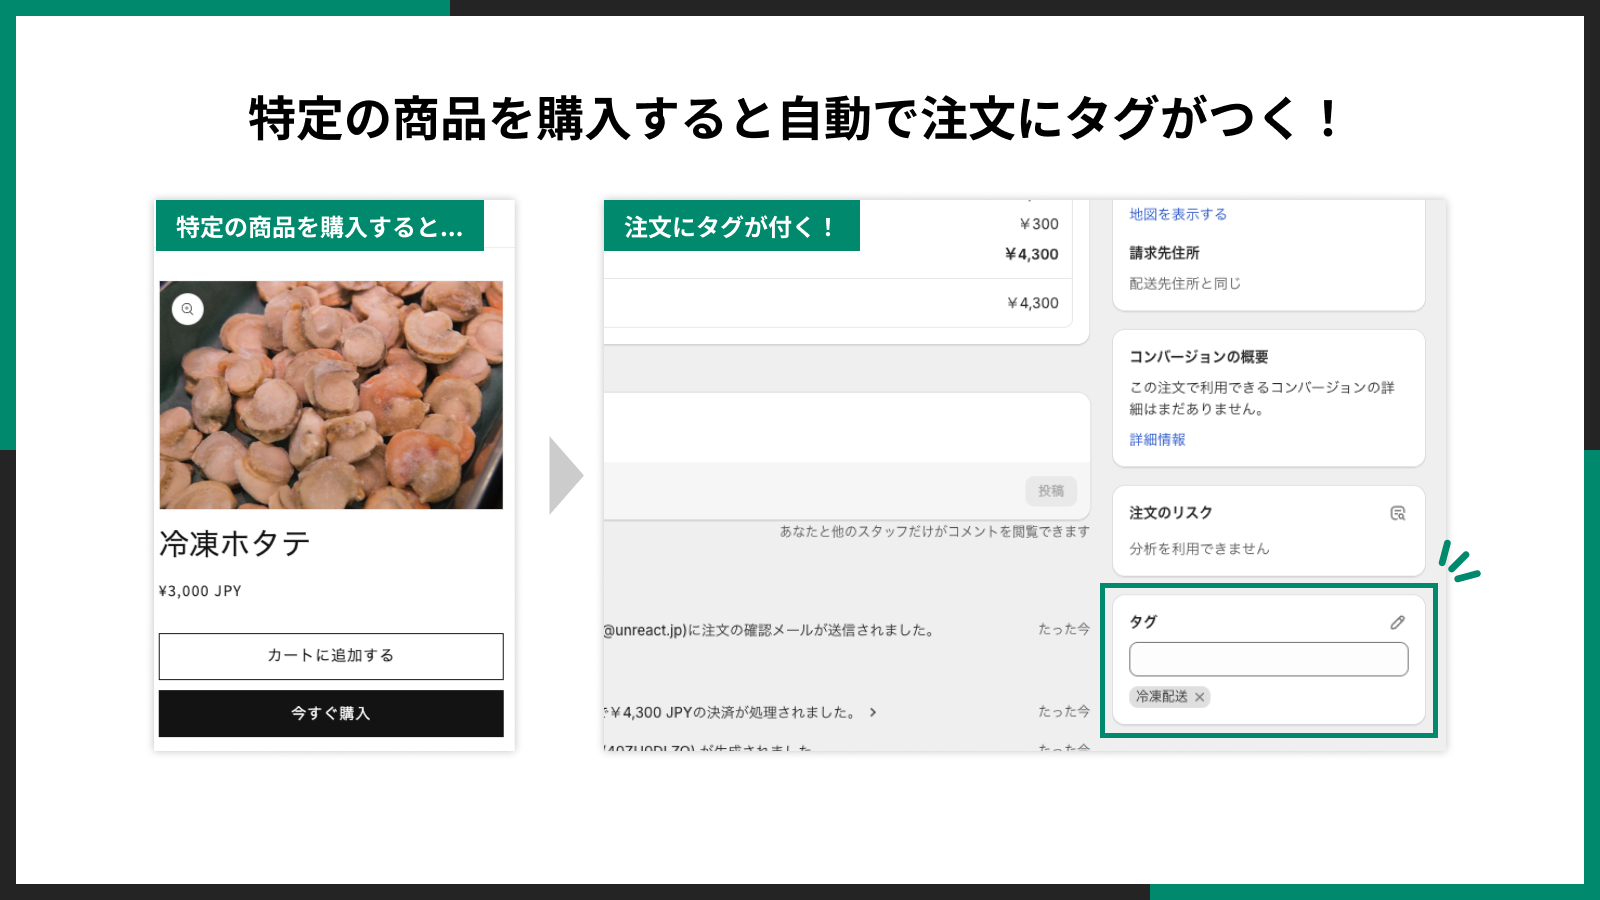
Task: Select the 冷凍配送 tag chip
Action: (1162, 697)
